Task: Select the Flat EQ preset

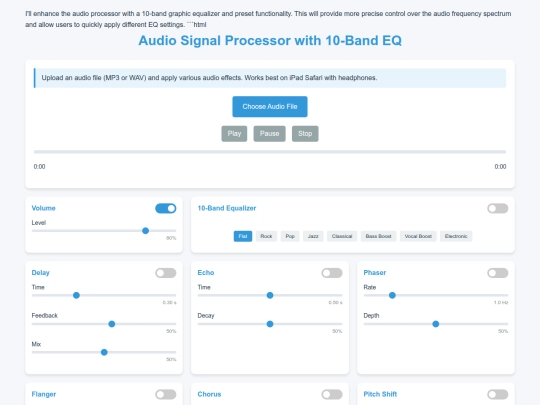Action: 243,236
